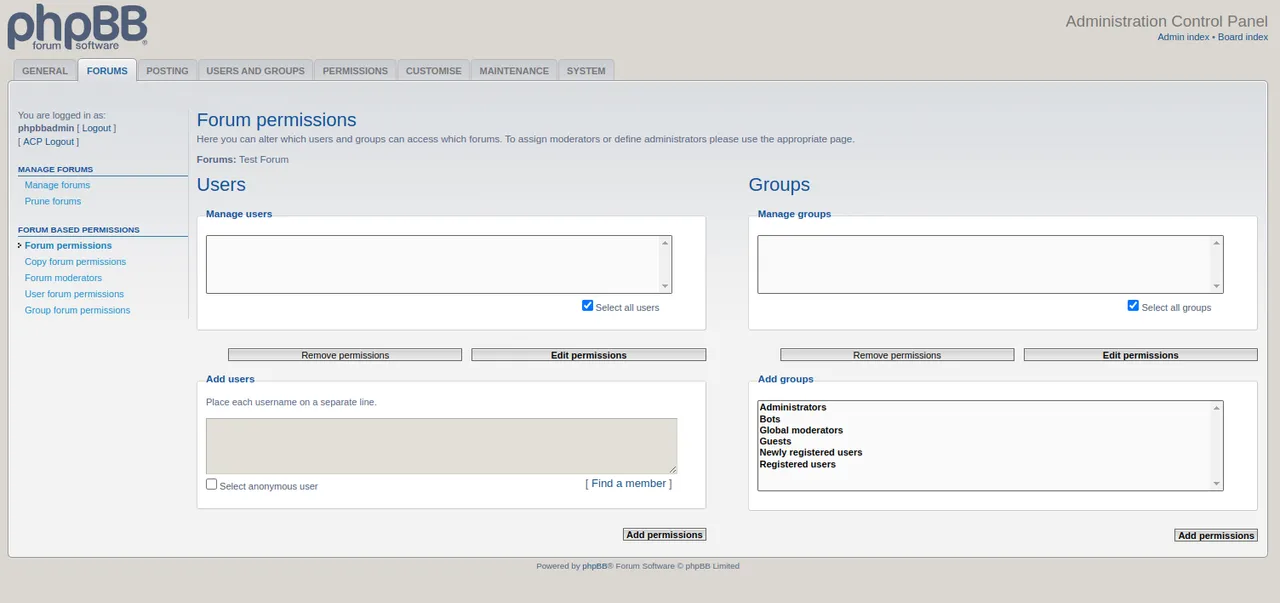Select Newly registered users group
Image resolution: width=1280 pixels, height=603 pixels.
click(x=985, y=453)
